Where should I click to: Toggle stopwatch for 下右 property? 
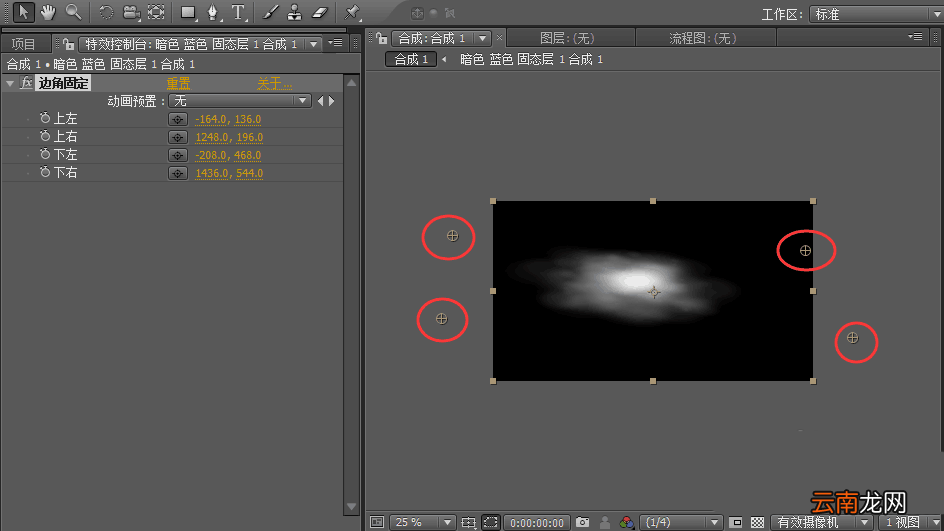pos(45,172)
